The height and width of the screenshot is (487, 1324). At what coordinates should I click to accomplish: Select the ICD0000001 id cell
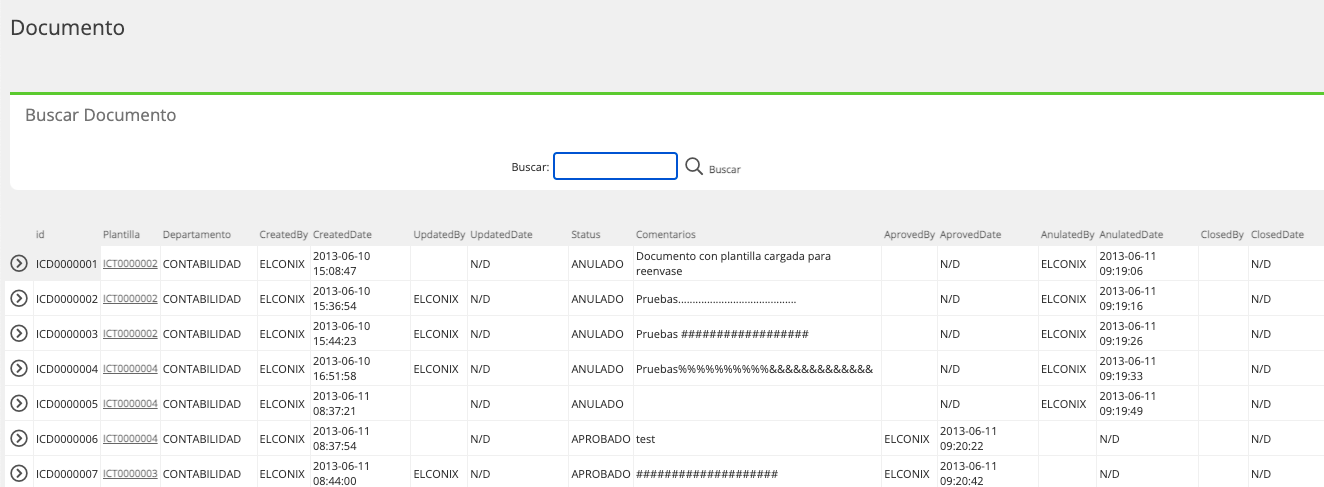click(67, 264)
